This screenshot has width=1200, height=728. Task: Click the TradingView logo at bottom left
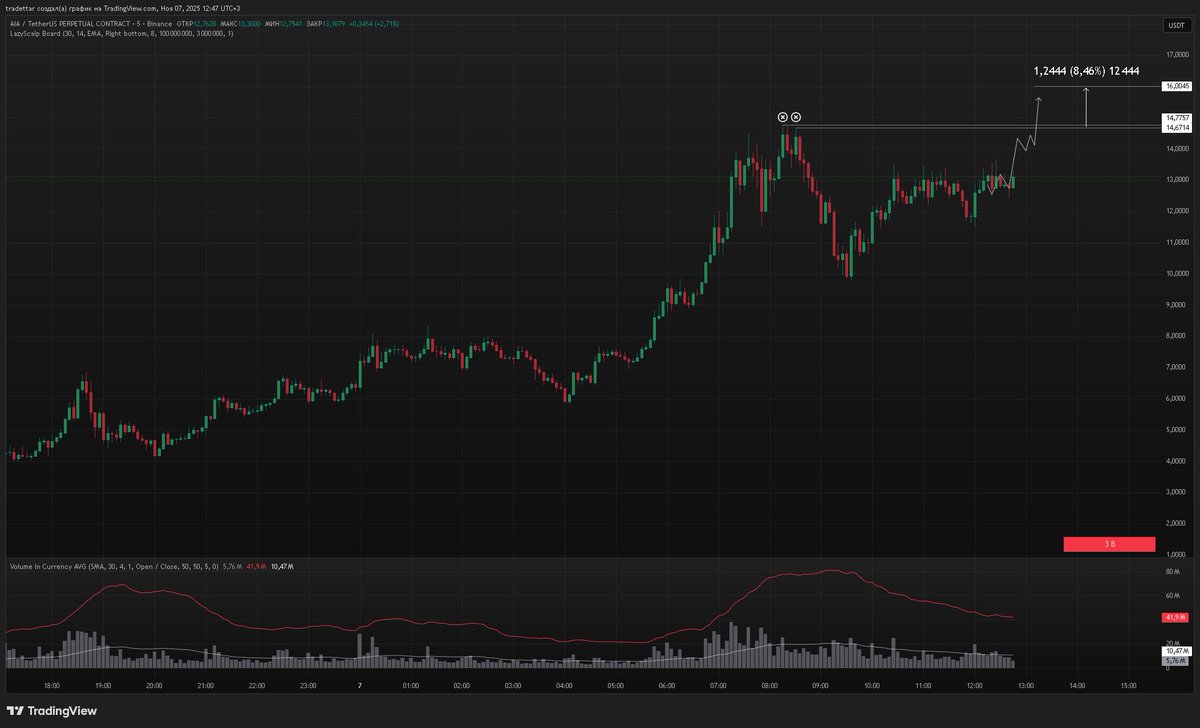(x=51, y=711)
